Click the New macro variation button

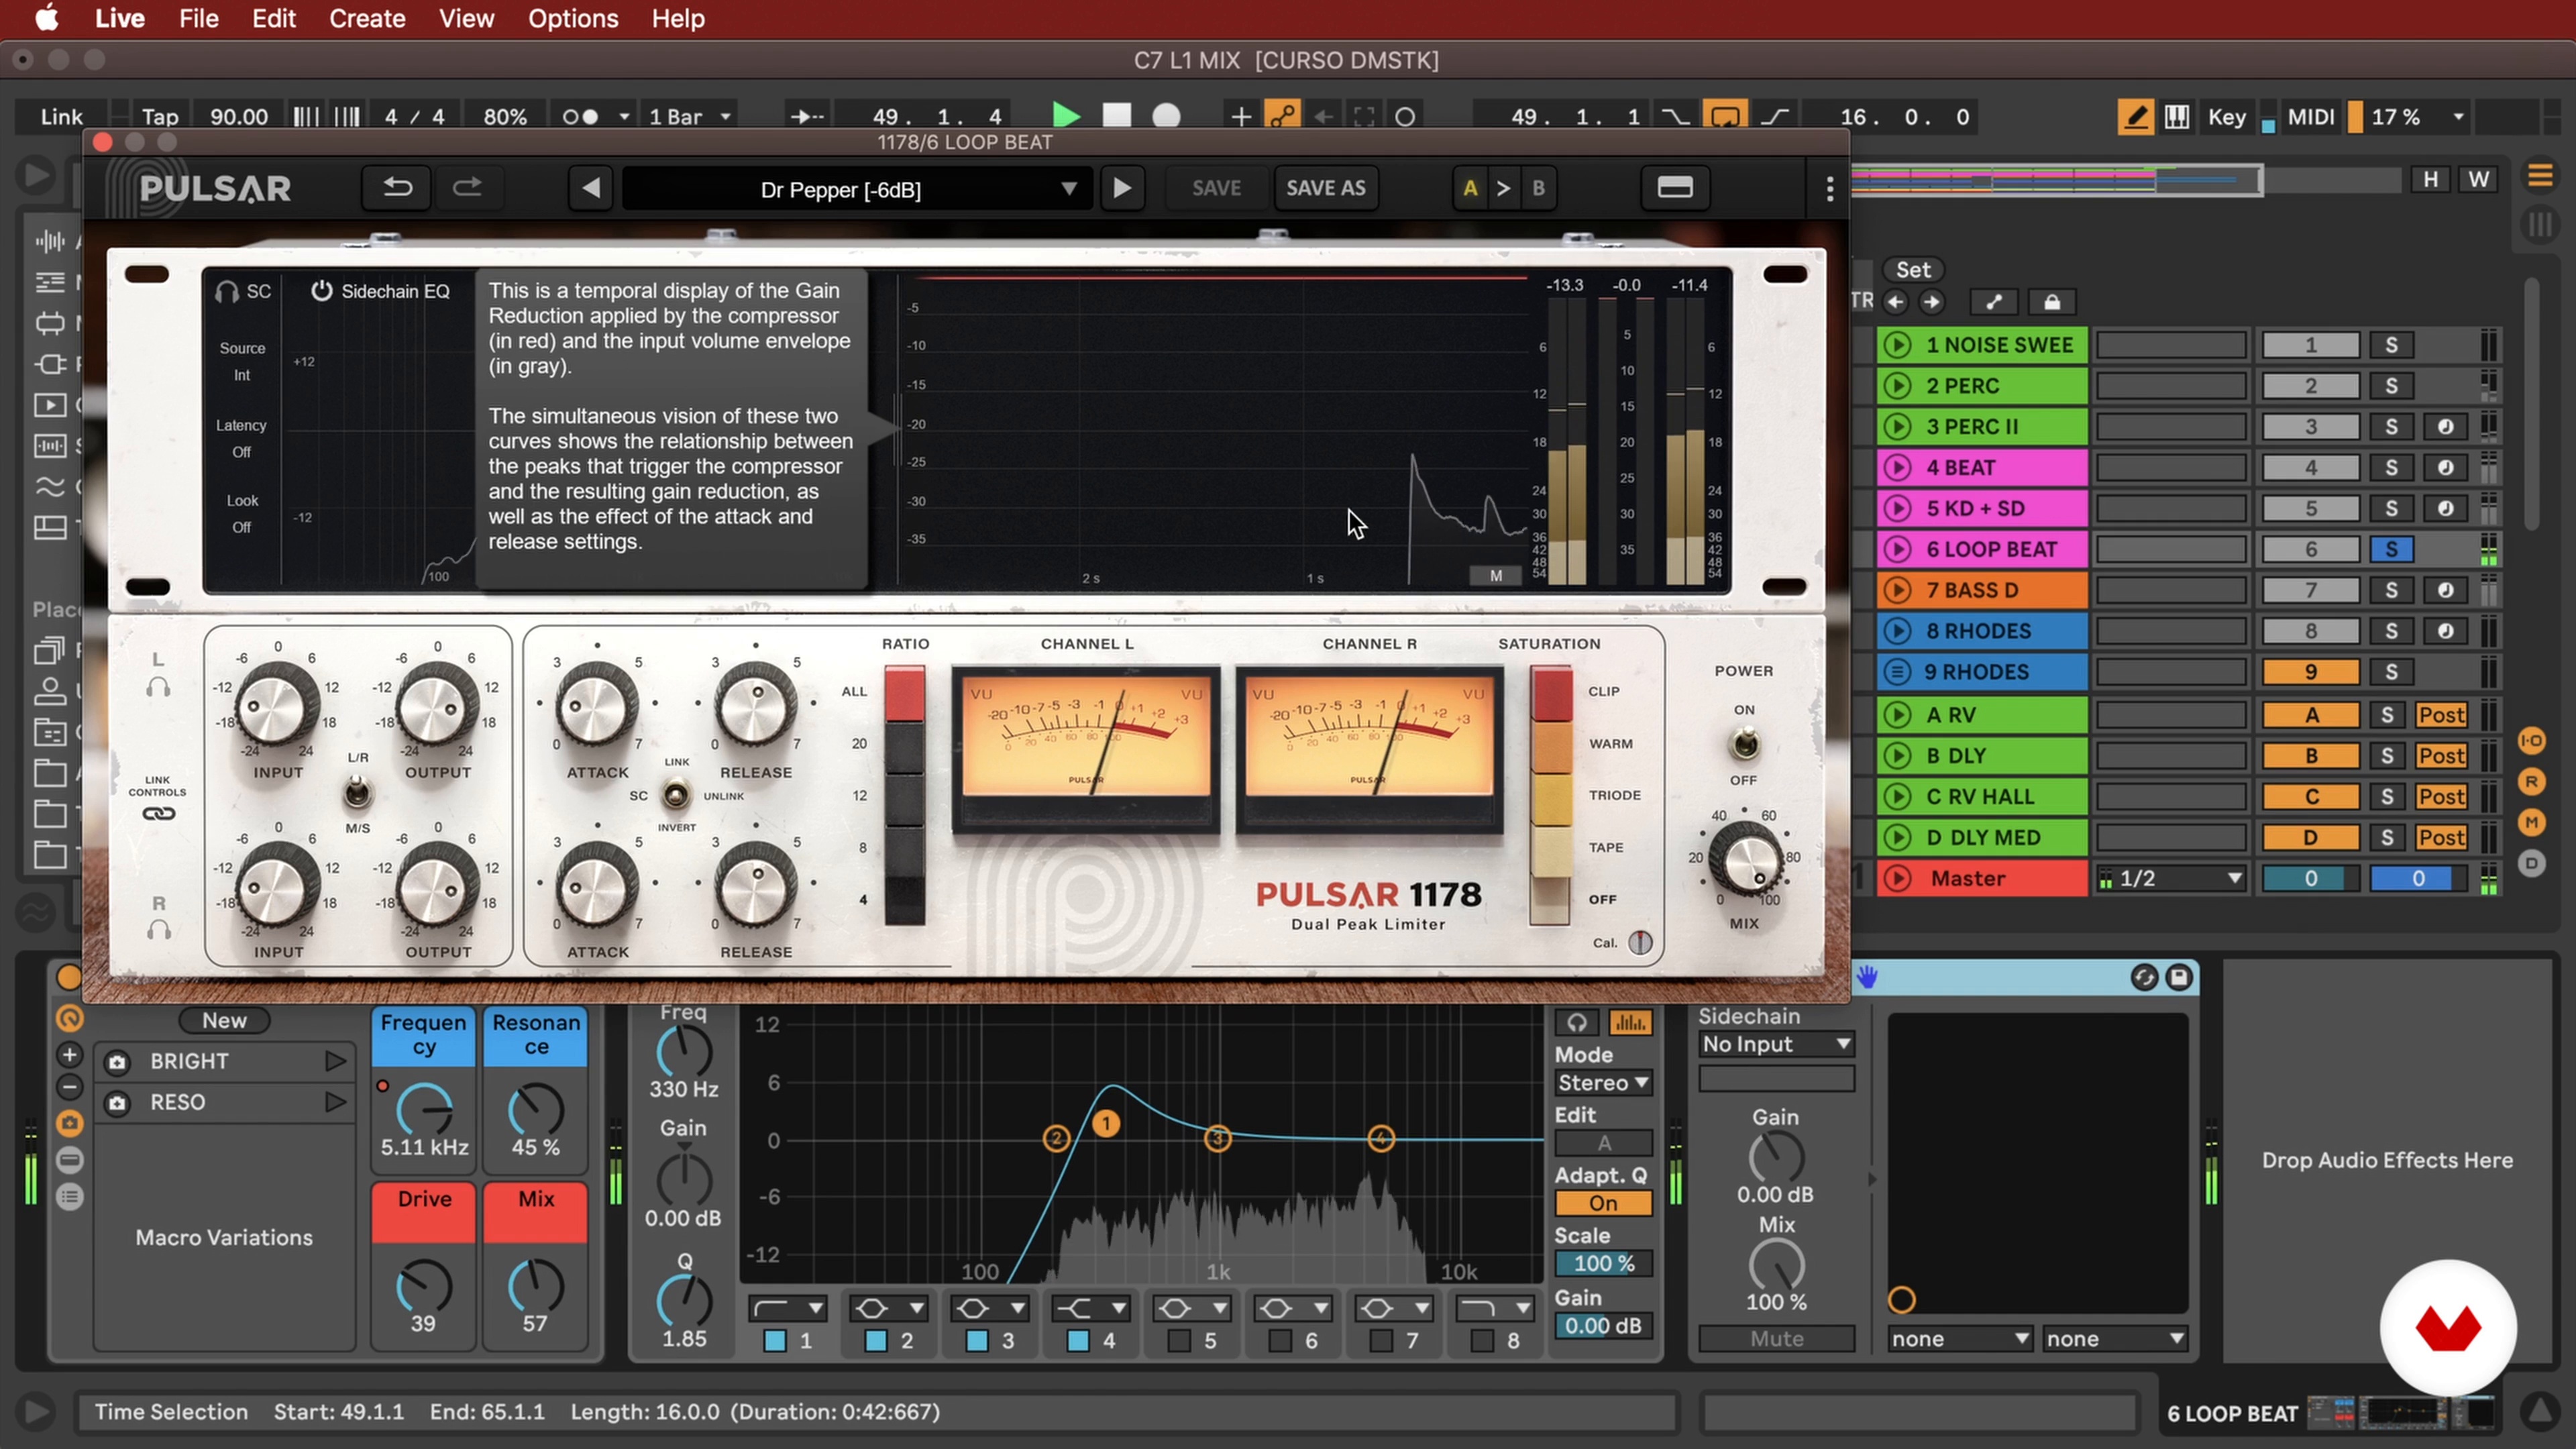click(224, 1020)
